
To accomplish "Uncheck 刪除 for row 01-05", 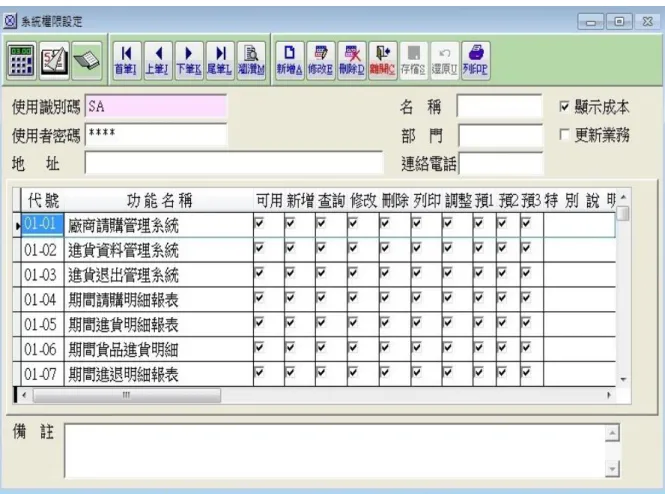I will pyautogui.click(x=385, y=323).
